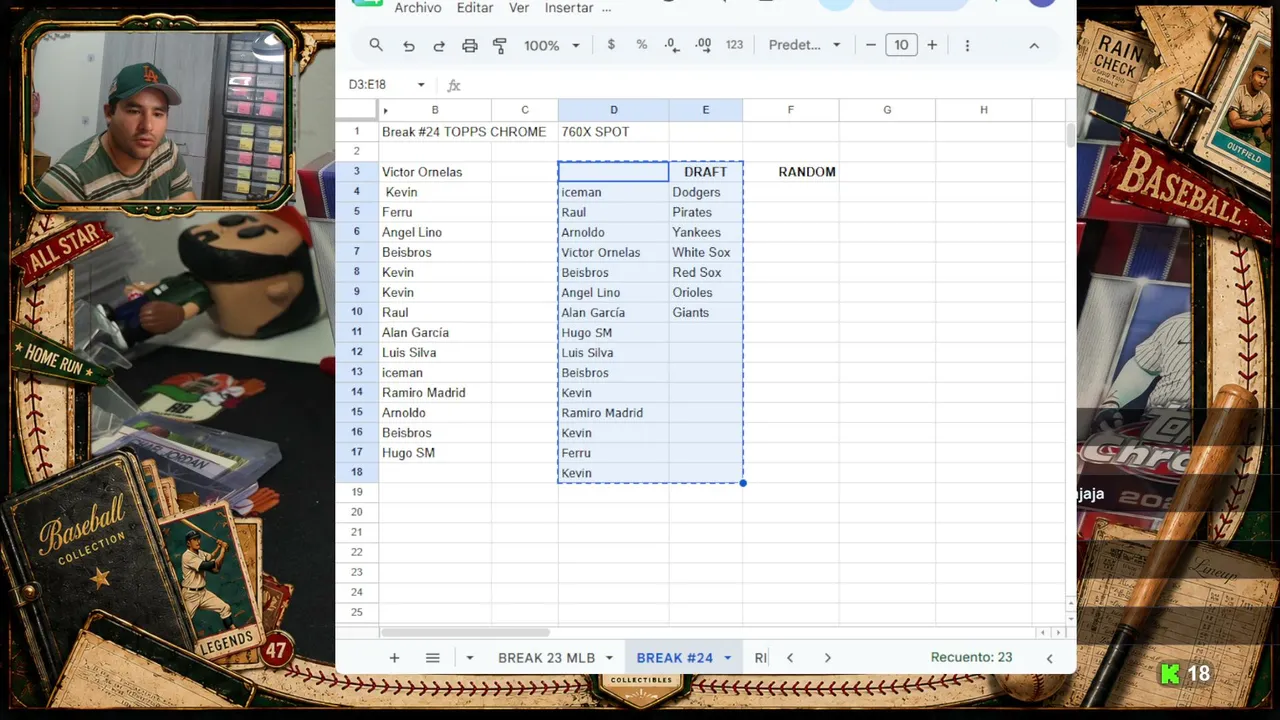
Task: Switch to the BREAK 23 MLB sheet
Action: 546,658
